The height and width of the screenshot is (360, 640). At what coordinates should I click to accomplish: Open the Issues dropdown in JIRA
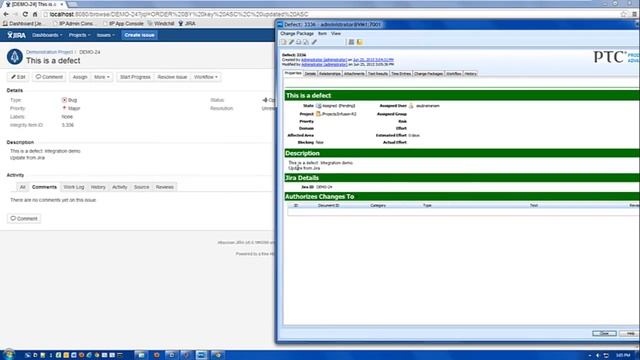[105, 35]
